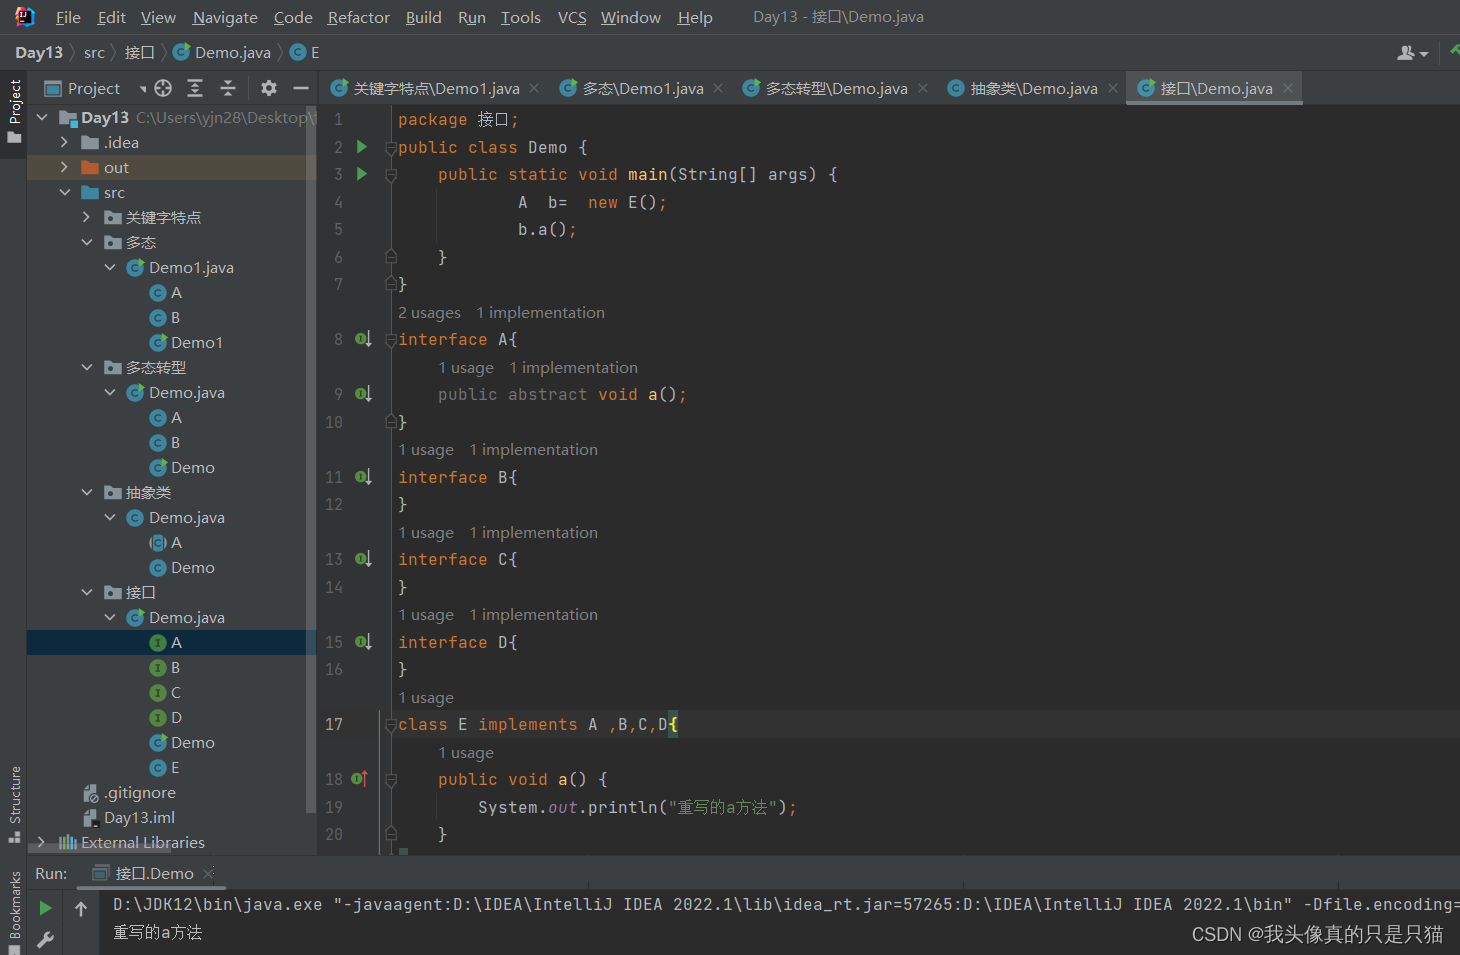This screenshot has height=955, width=1460.
Task: Fold class E at line 17
Action: pyautogui.click(x=391, y=724)
